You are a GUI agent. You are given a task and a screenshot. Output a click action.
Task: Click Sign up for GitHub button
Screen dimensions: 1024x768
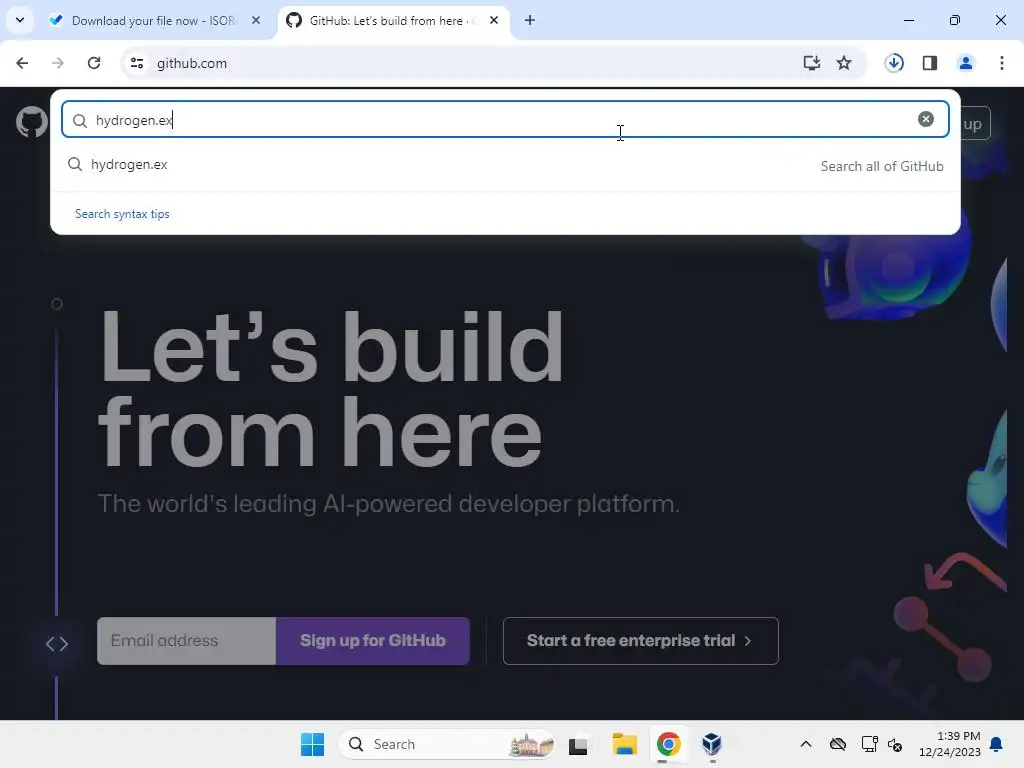point(372,641)
